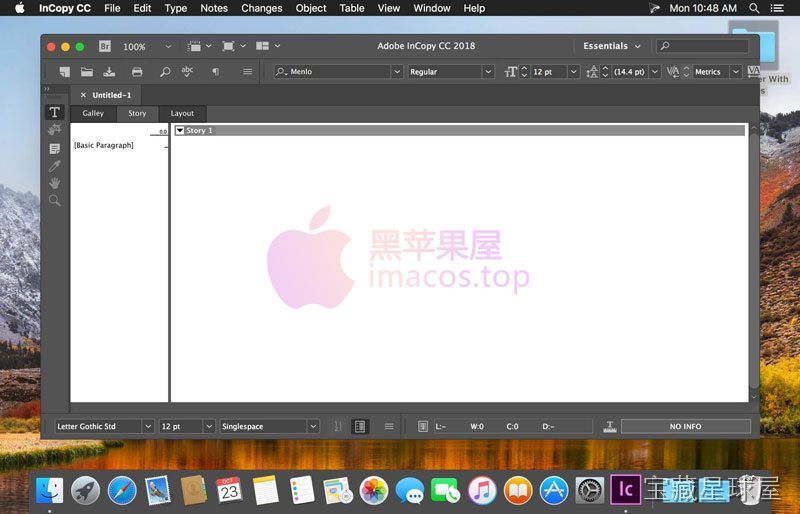800x514 pixels.
Task: Toggle paragraph styles column icon
Action: (360, 426)
